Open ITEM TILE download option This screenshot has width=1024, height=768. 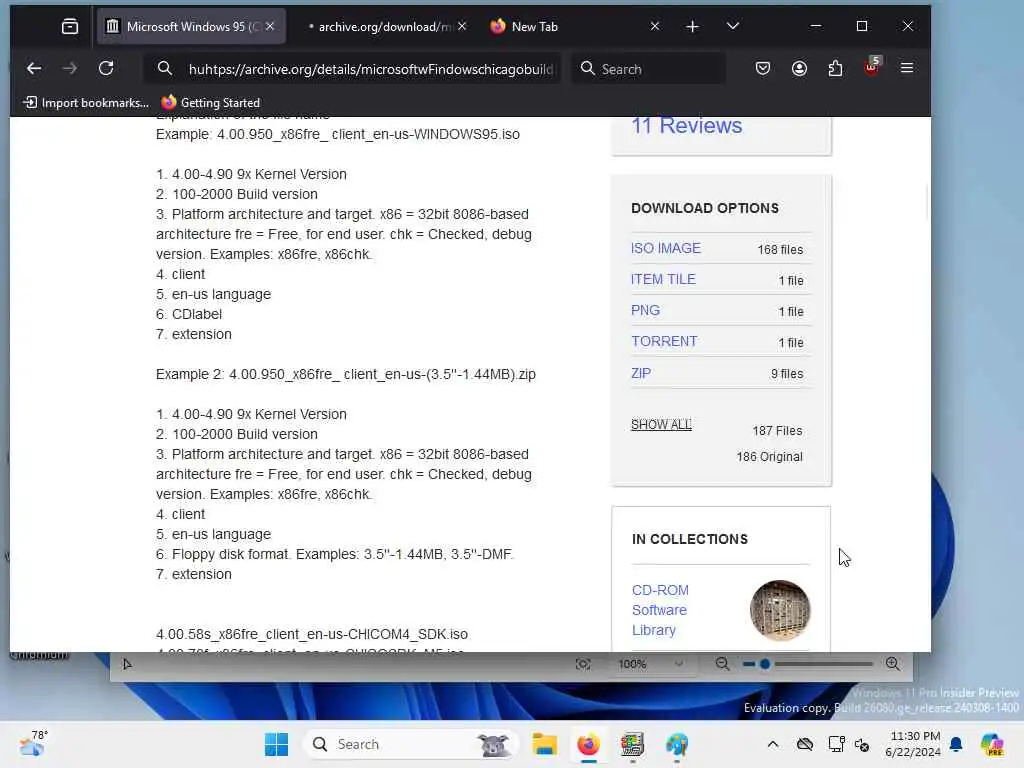click(663, 280)
